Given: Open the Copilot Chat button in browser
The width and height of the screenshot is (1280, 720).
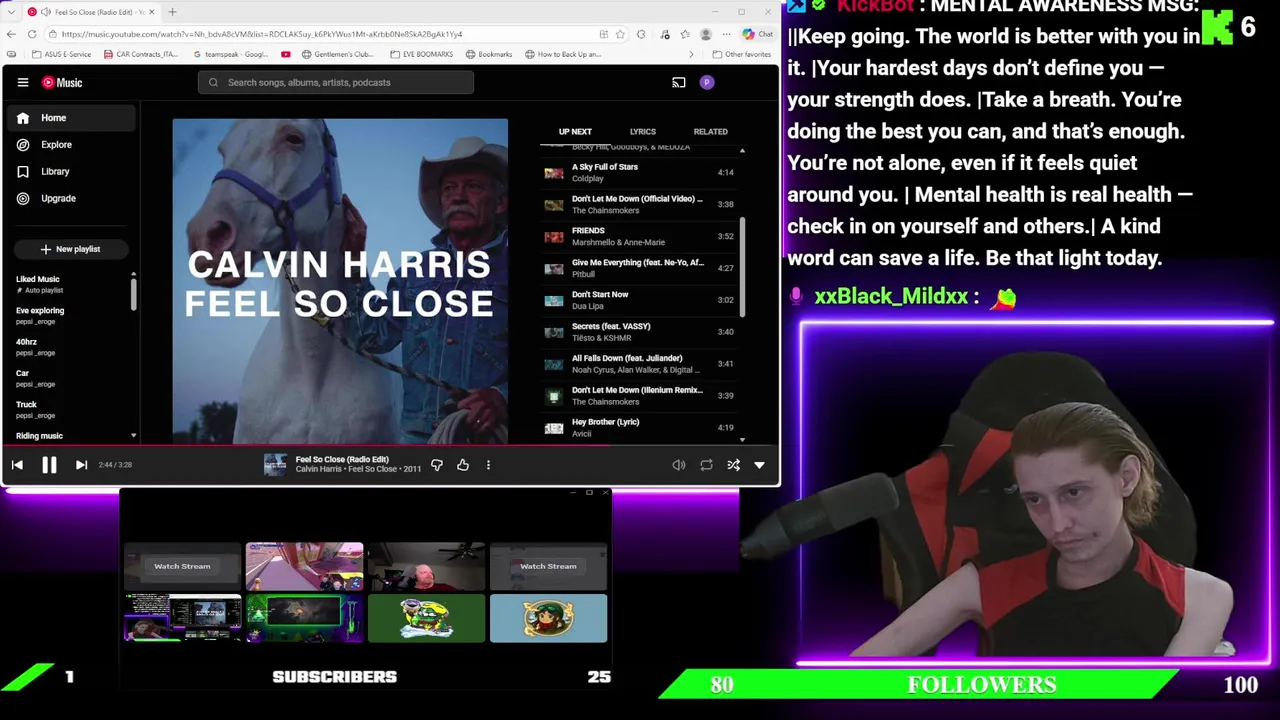Looking at the screenshot, I should (x=758, y=34).
